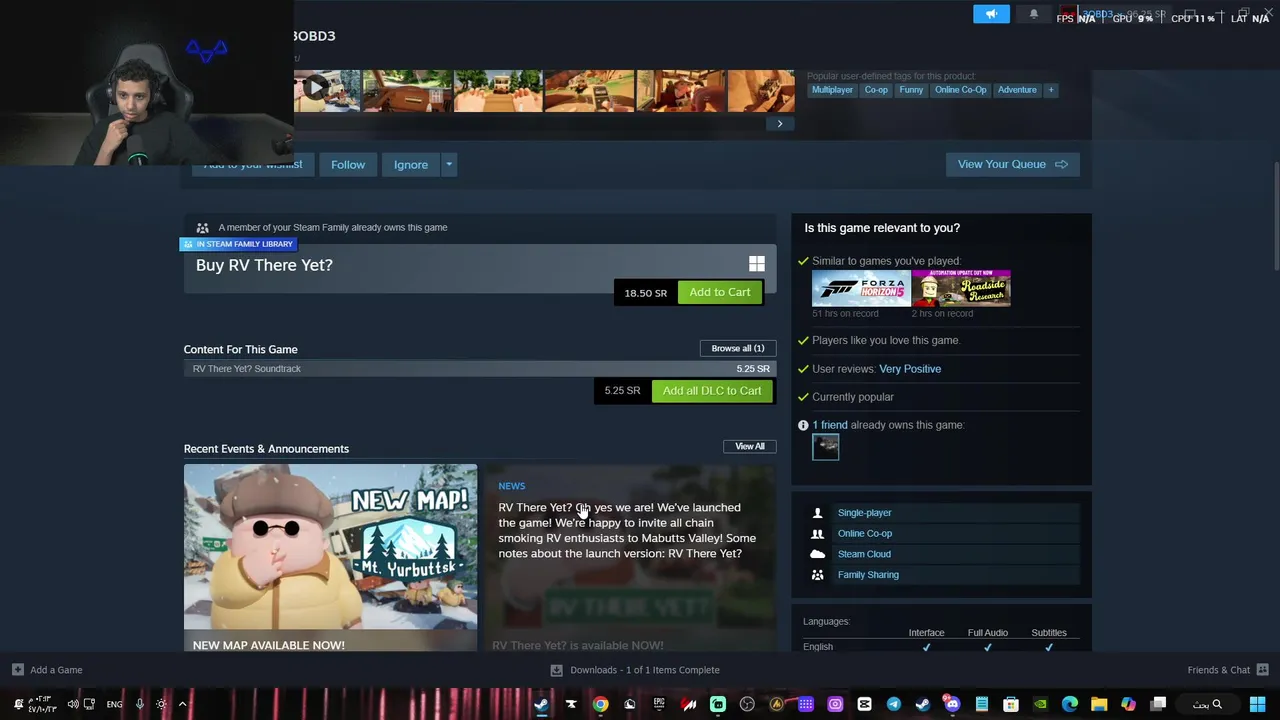The width and height of the screenshot is (1280, 720).
Task: Open Microsoft Store from the taskbar
Action: [x=1011, y=704]
